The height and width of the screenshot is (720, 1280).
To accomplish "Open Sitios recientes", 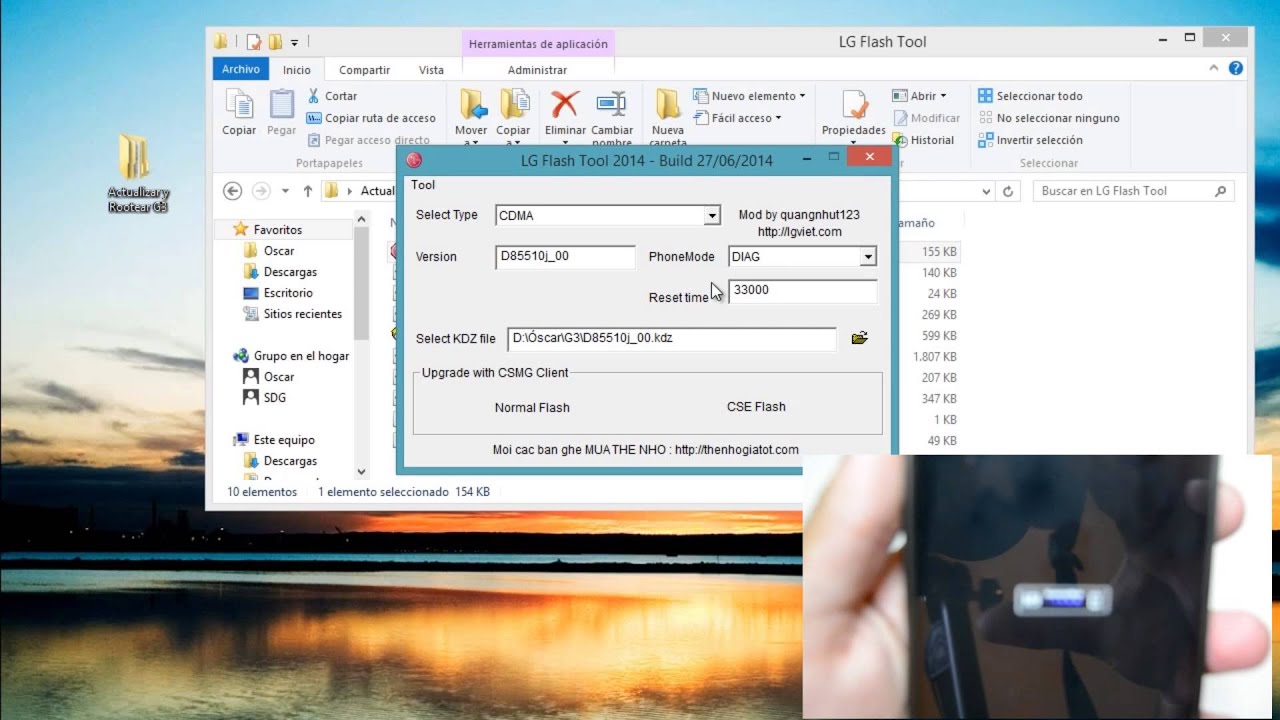I will coord(293,314).
